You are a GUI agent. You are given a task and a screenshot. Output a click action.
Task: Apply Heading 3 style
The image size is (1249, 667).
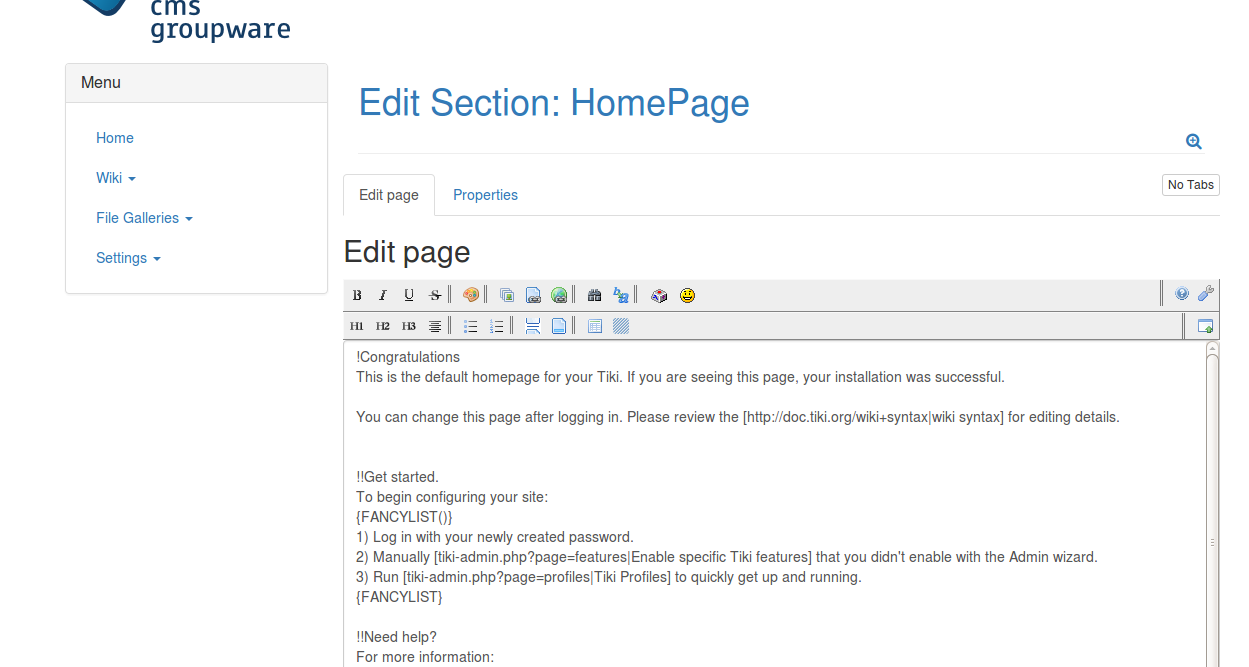pyautogui.click(x=409, y=326)
